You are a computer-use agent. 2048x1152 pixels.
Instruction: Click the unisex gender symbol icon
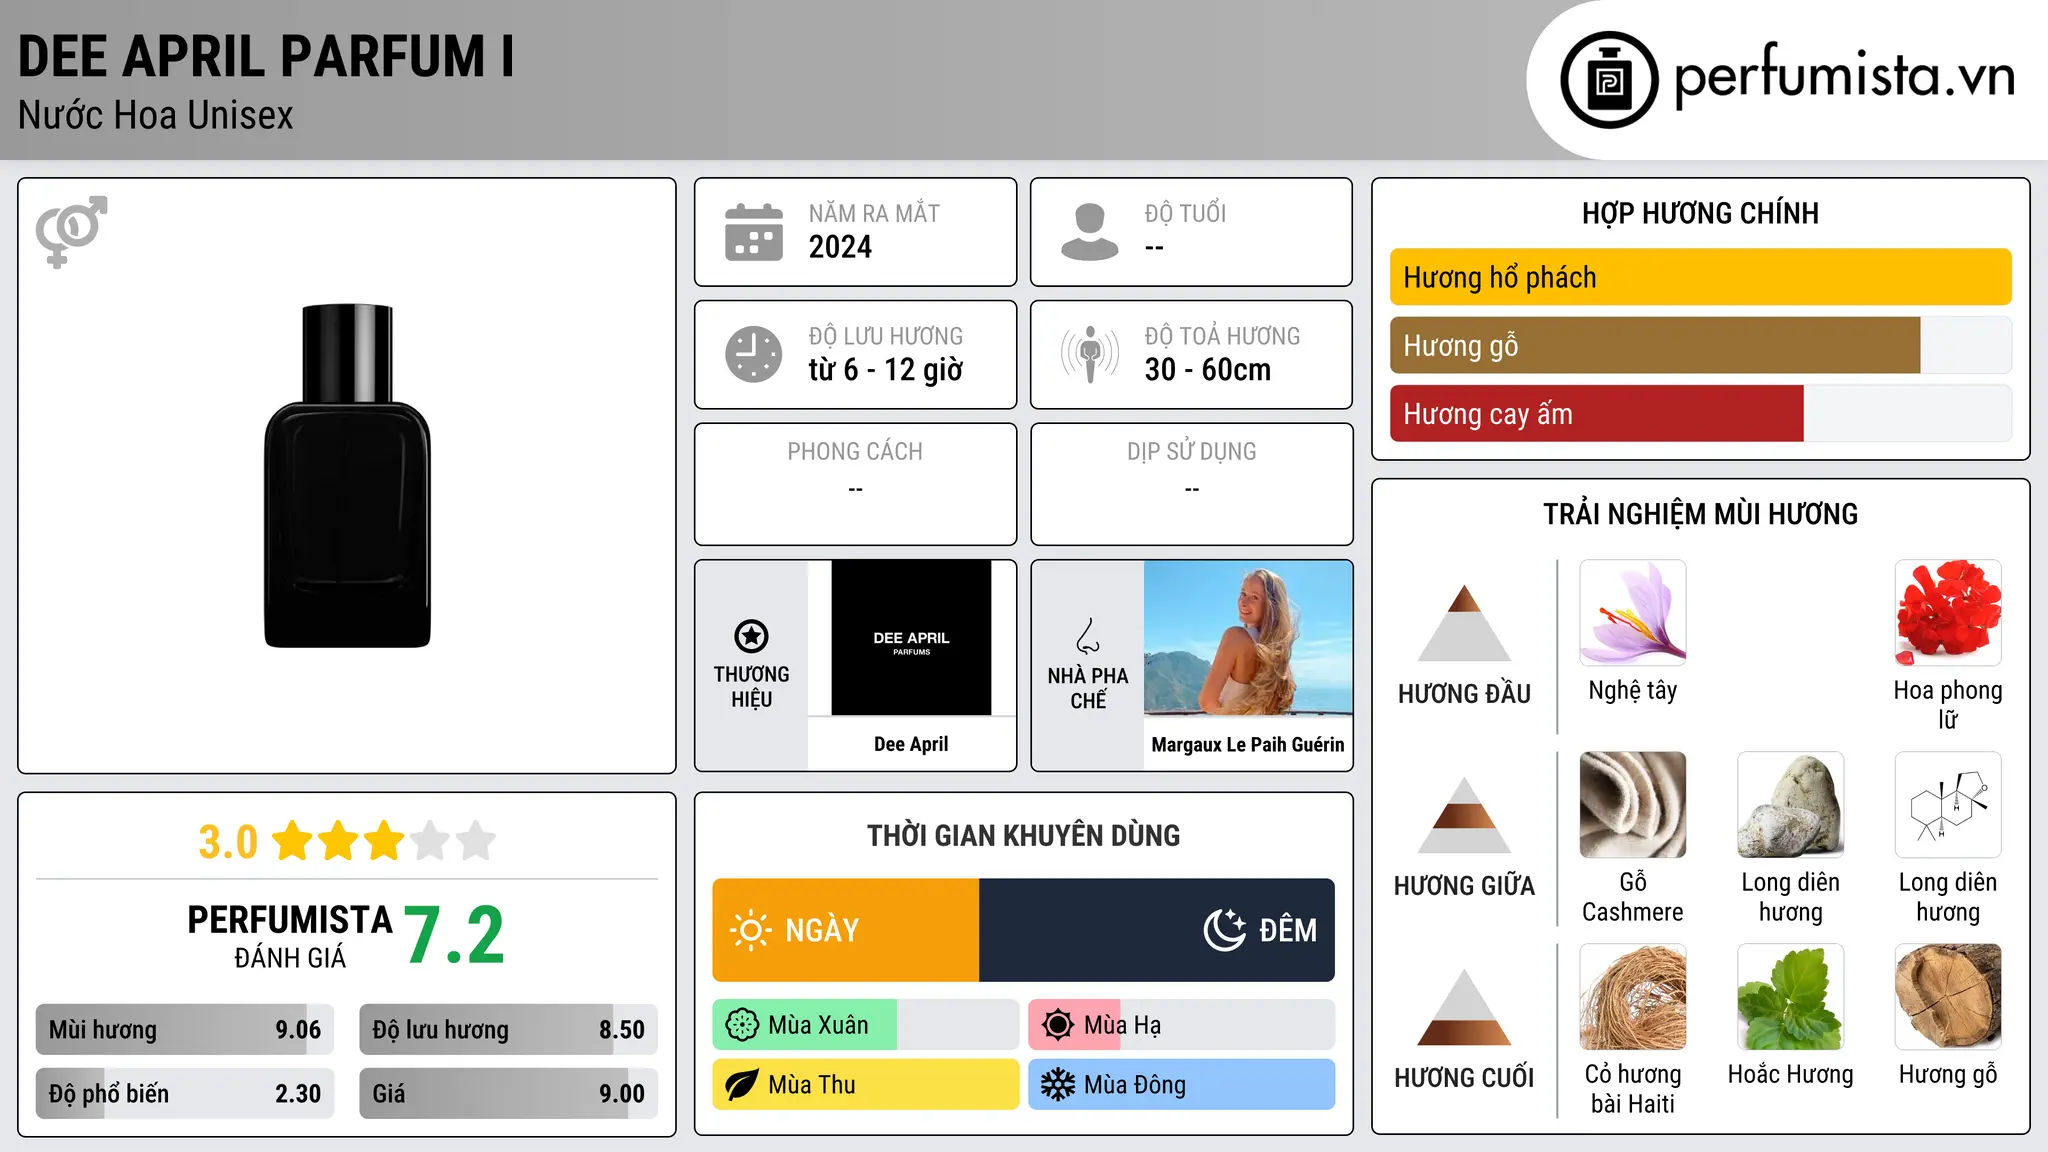tap(71, 232)
